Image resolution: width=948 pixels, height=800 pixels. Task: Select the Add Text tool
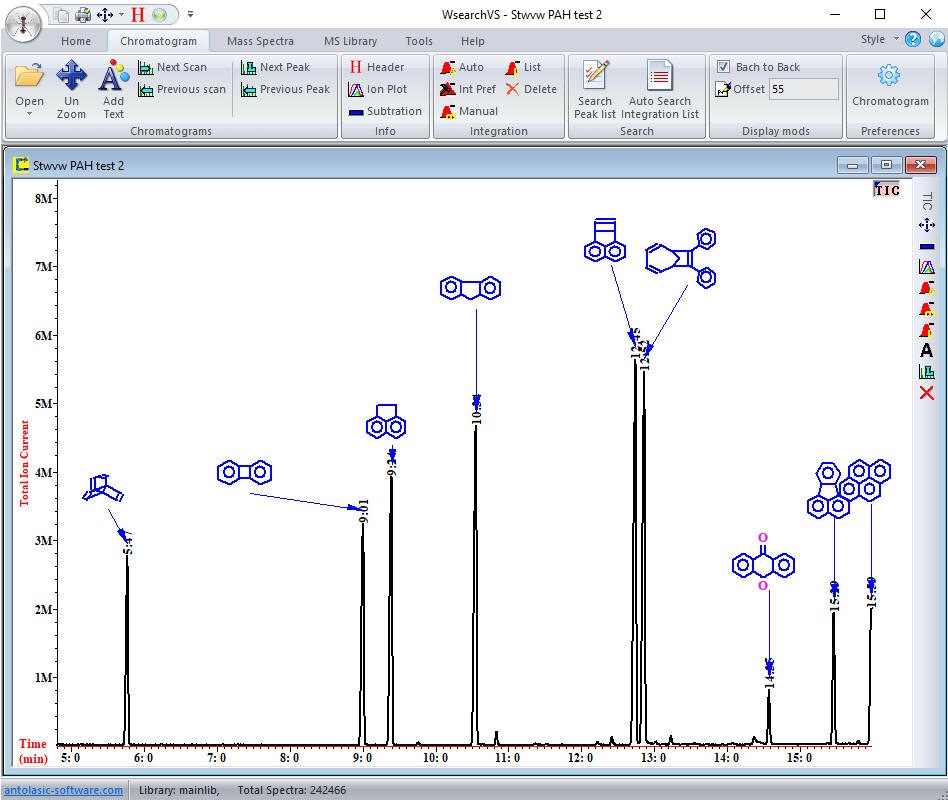(x=113, y=88)
